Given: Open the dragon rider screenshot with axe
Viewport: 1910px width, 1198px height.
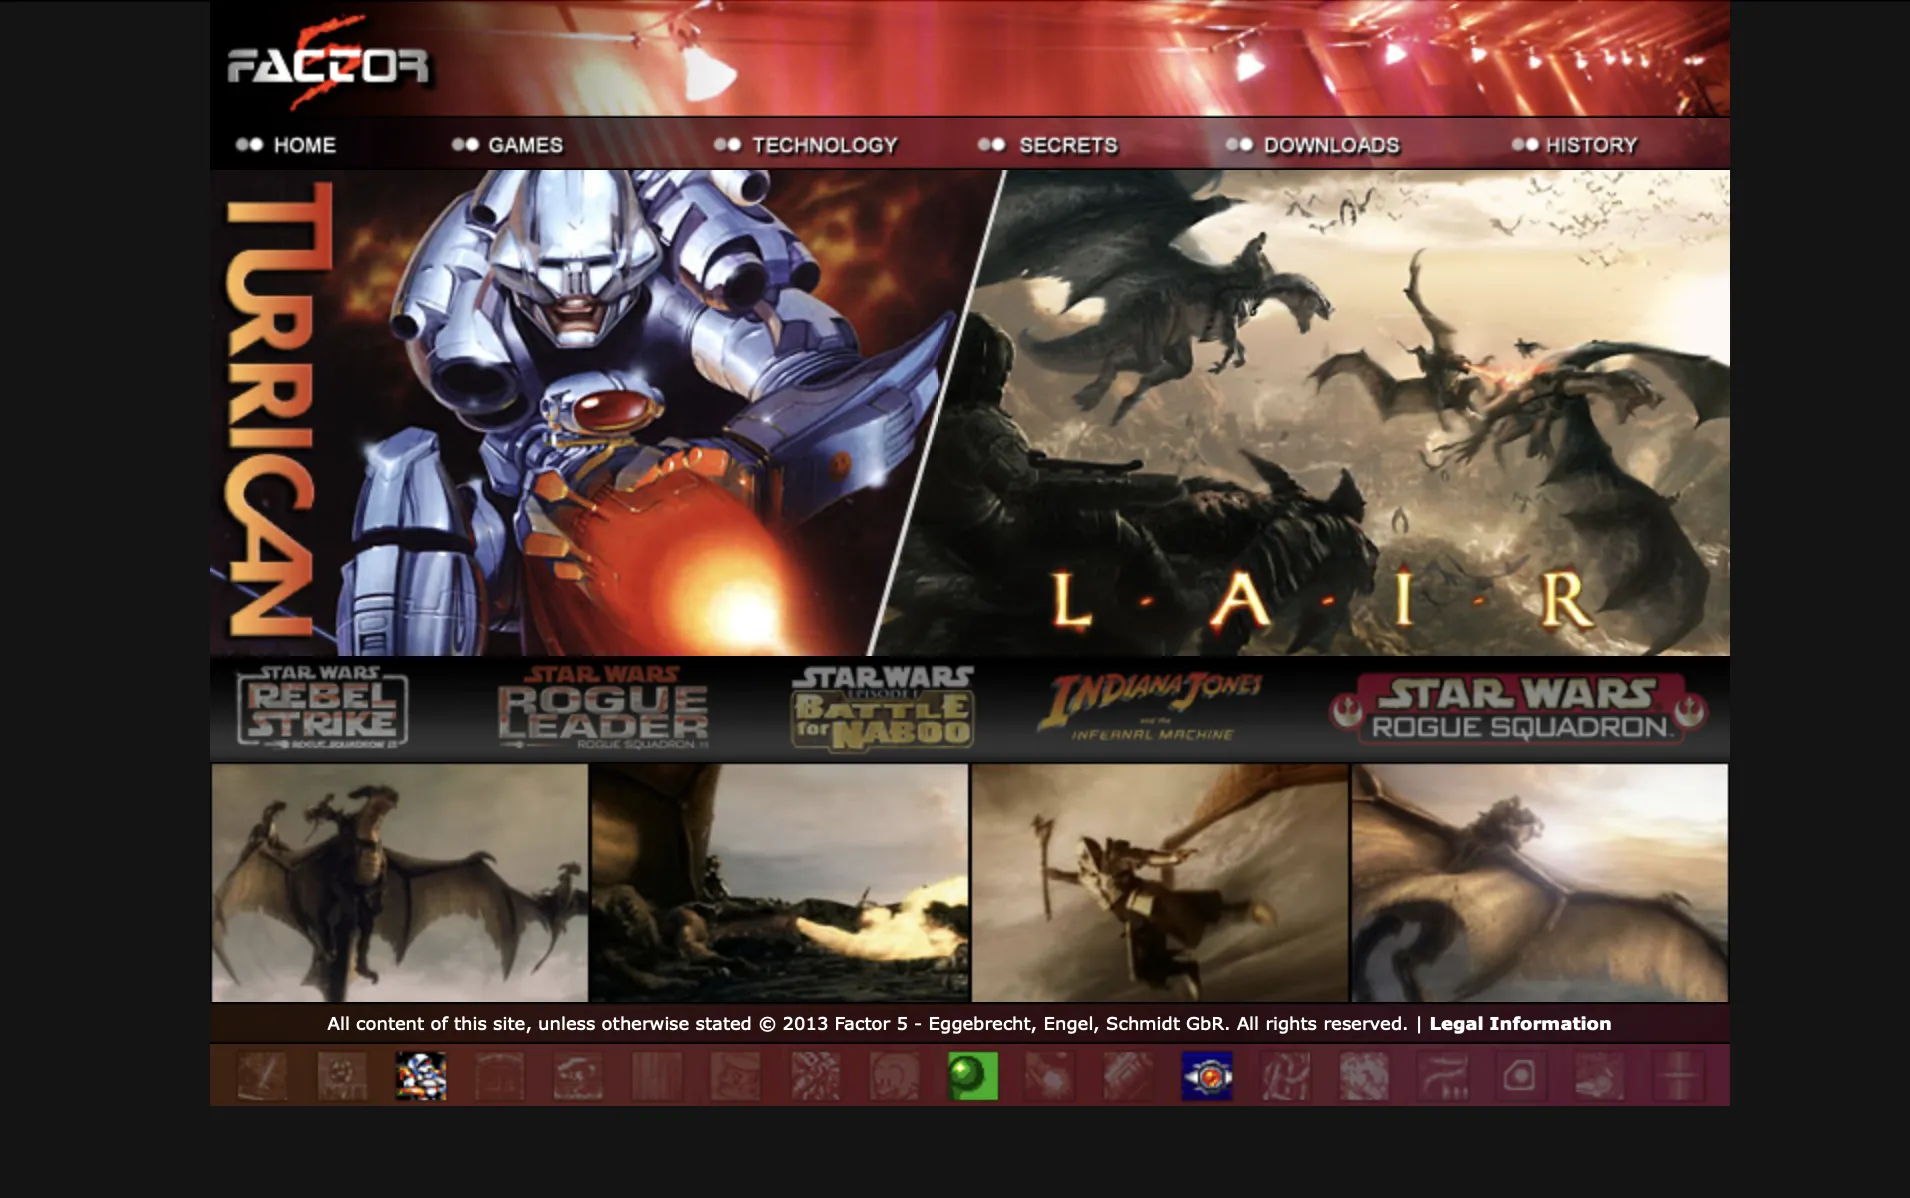Looking at the screenshot, I should click(x=1160, y=882).
